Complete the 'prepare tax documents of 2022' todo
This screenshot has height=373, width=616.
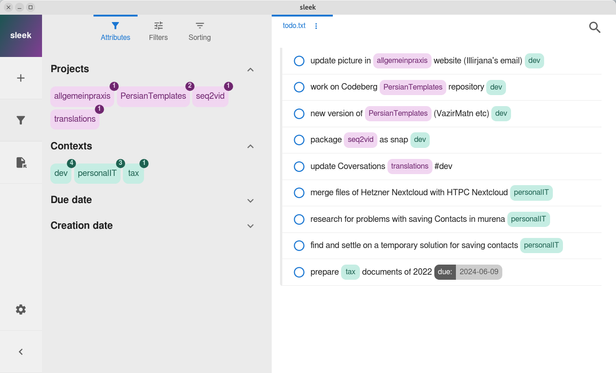299,272
